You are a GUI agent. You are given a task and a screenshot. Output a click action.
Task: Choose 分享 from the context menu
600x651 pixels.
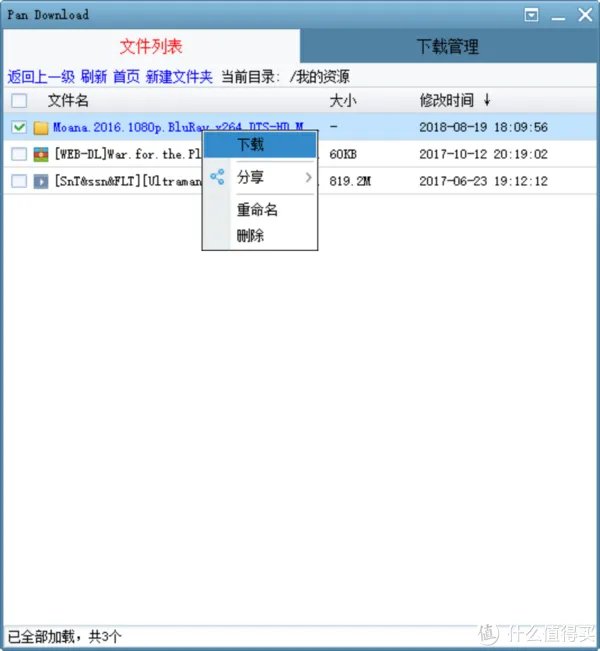pyautogui.click(x=260, y=177)
